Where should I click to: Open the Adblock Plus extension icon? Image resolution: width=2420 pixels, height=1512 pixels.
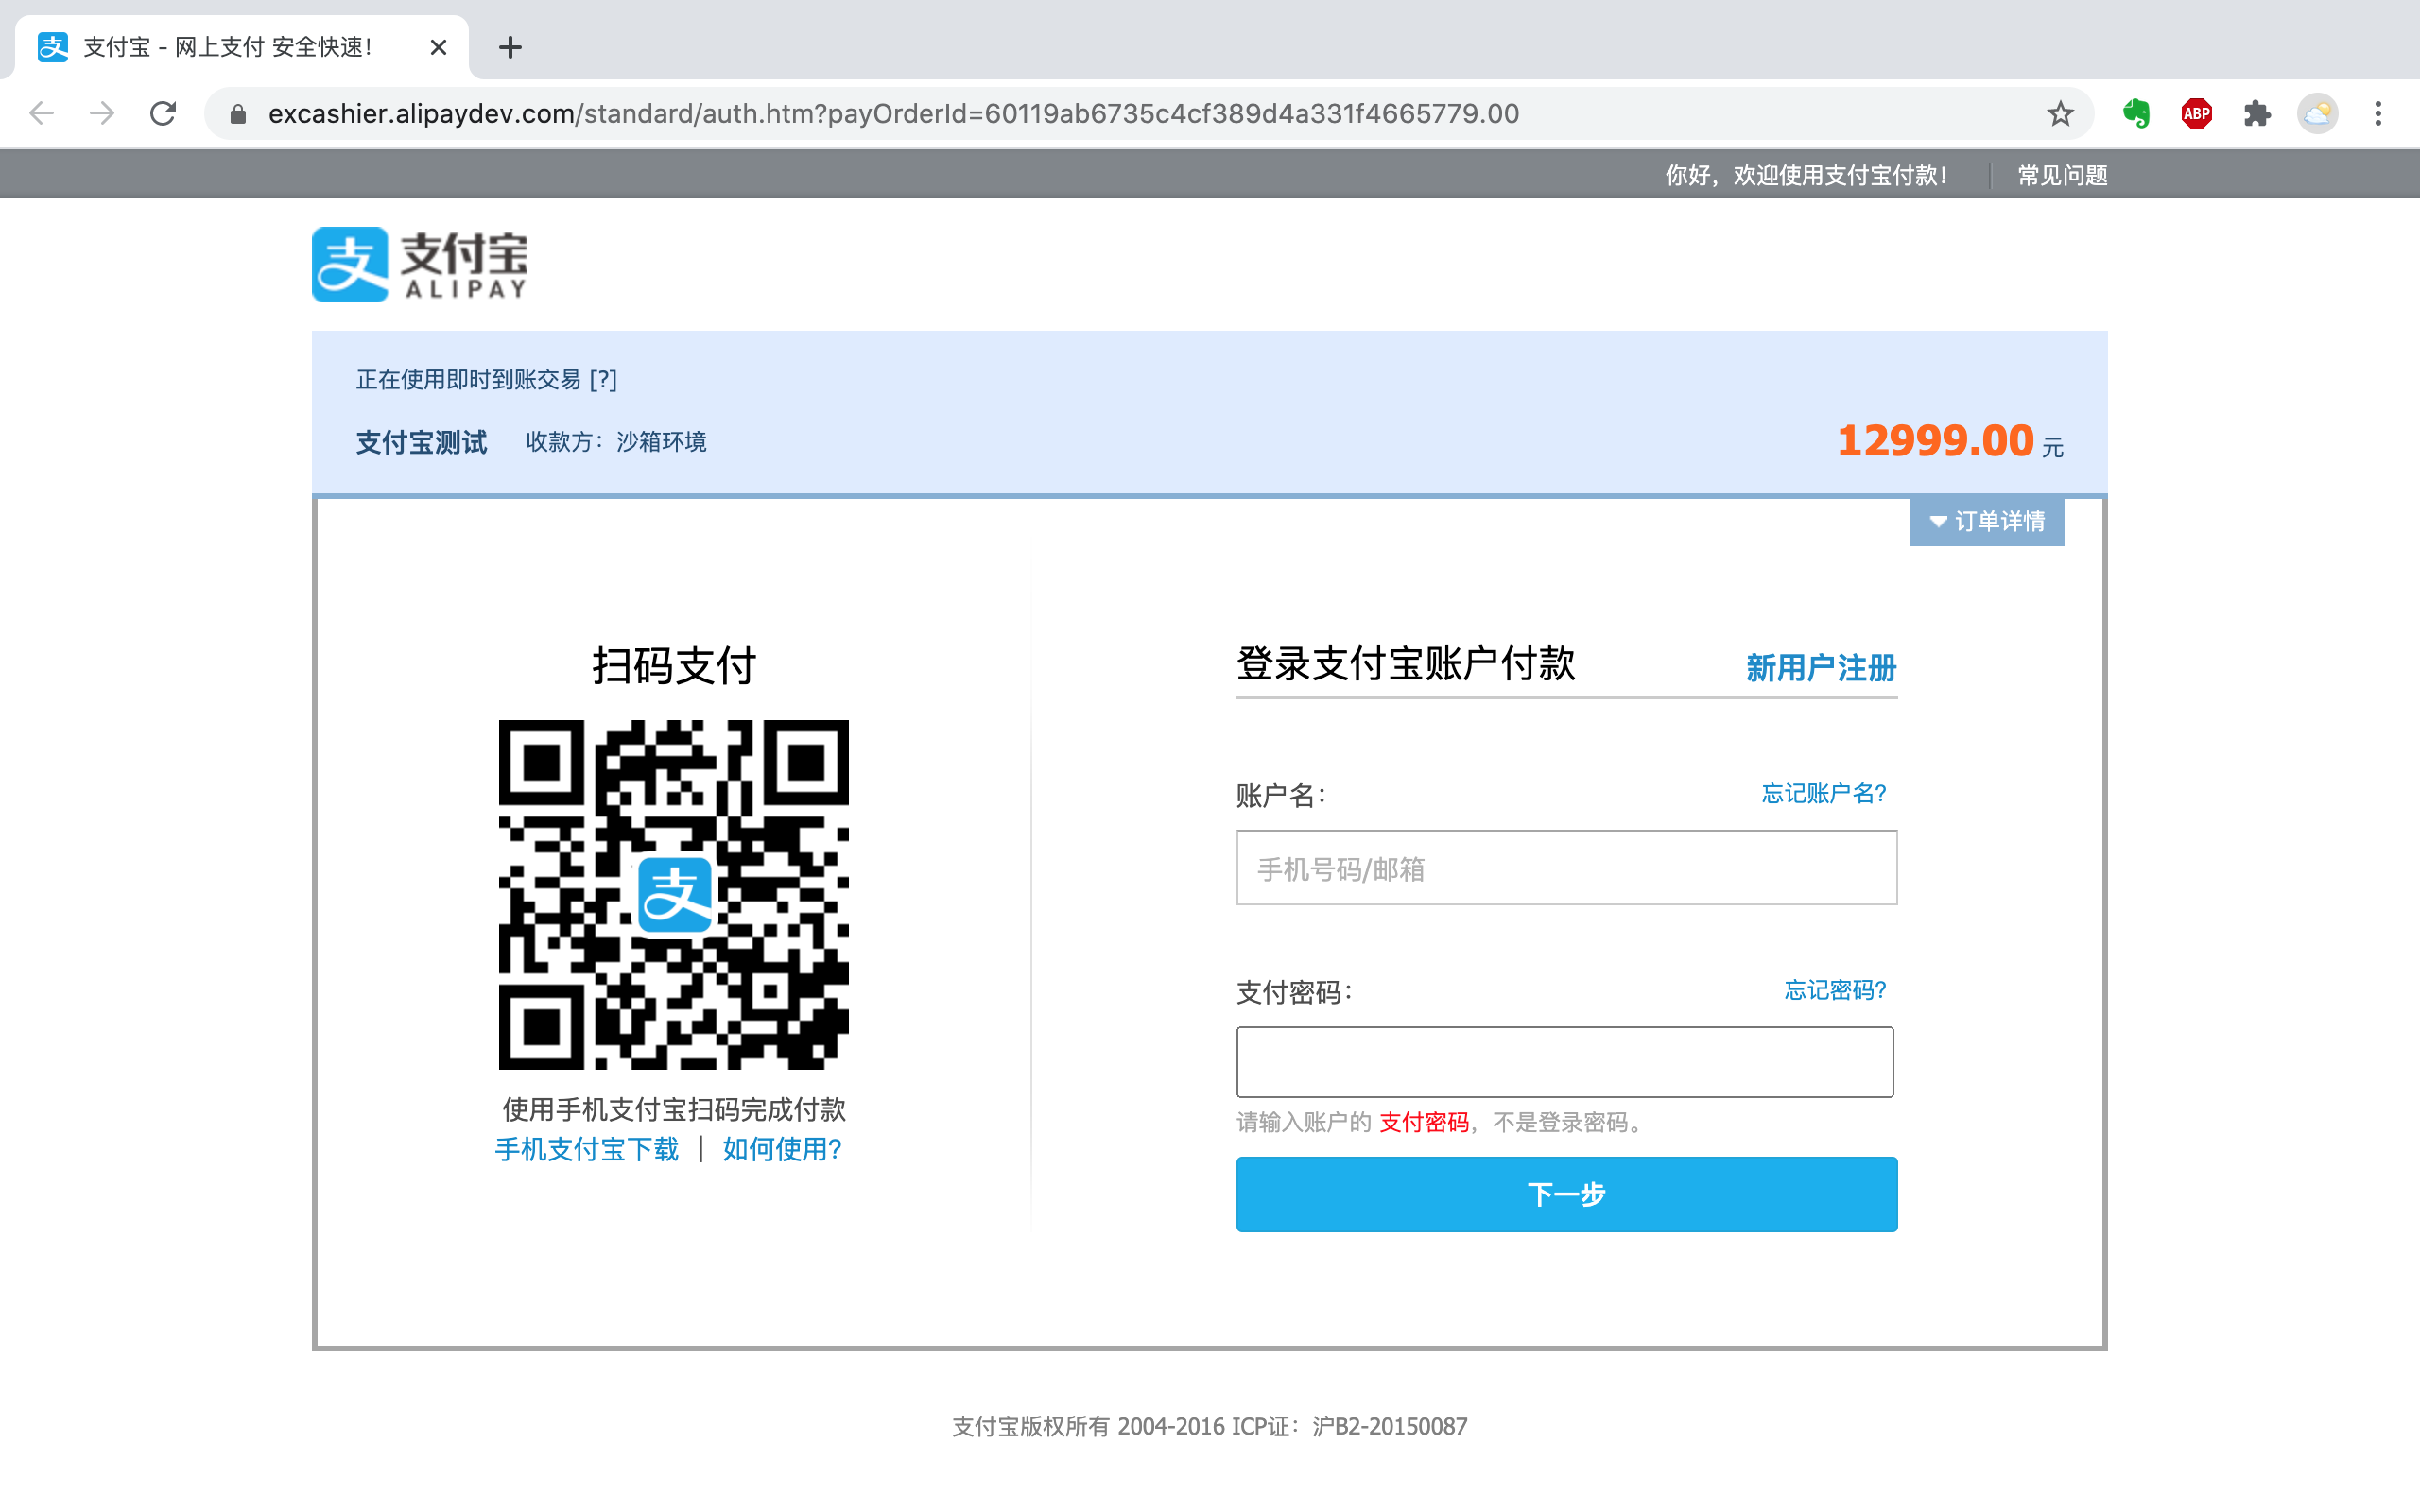pyautogui.click(x=2196, y=114)
